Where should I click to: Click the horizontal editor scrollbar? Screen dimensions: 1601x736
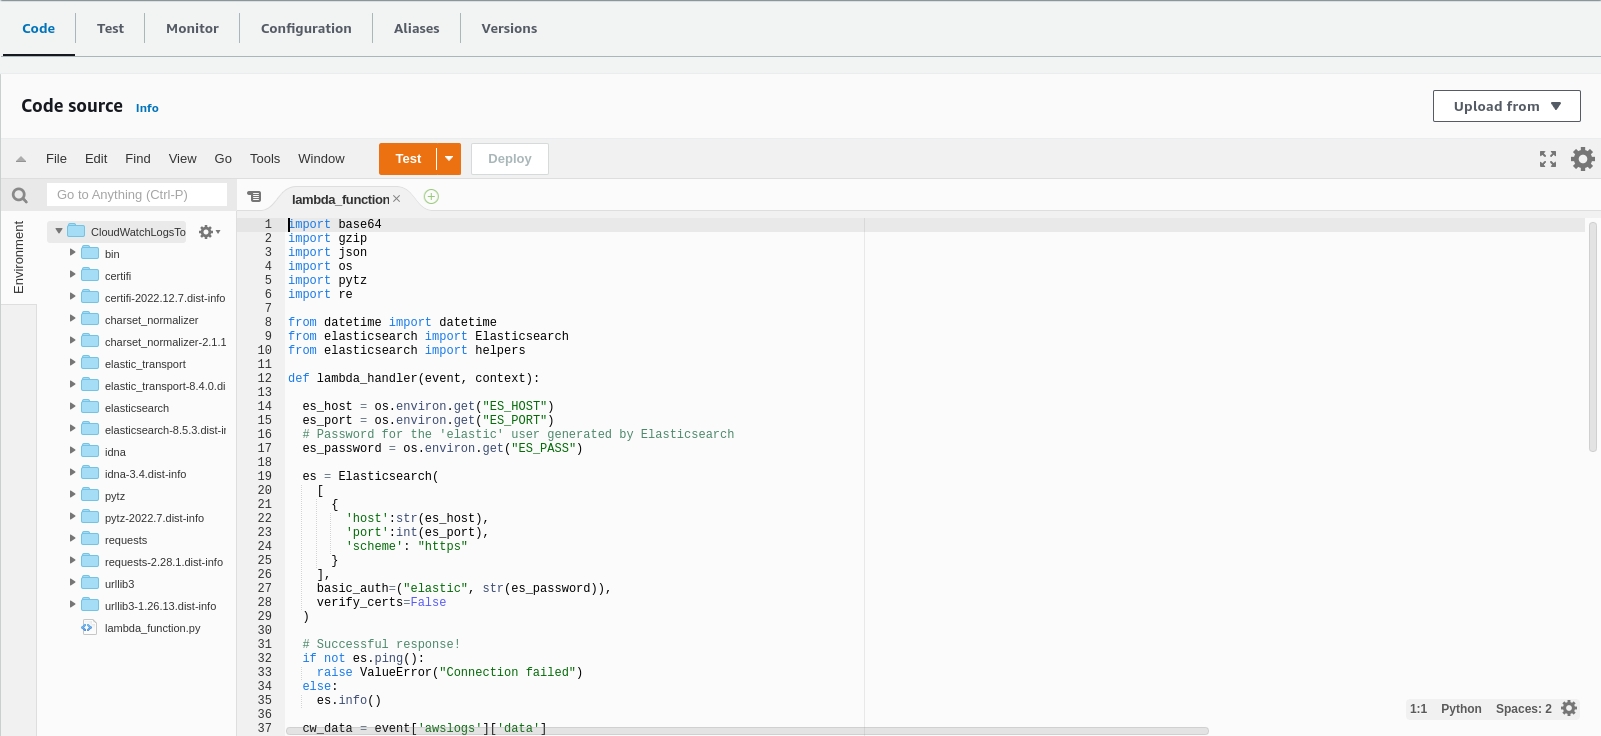pyautogui.click(x=748, y=731)
